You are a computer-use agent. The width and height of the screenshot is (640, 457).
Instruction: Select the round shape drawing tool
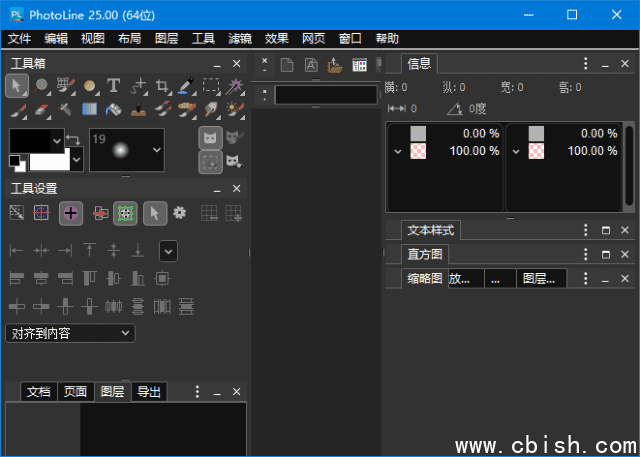(89, 86)
